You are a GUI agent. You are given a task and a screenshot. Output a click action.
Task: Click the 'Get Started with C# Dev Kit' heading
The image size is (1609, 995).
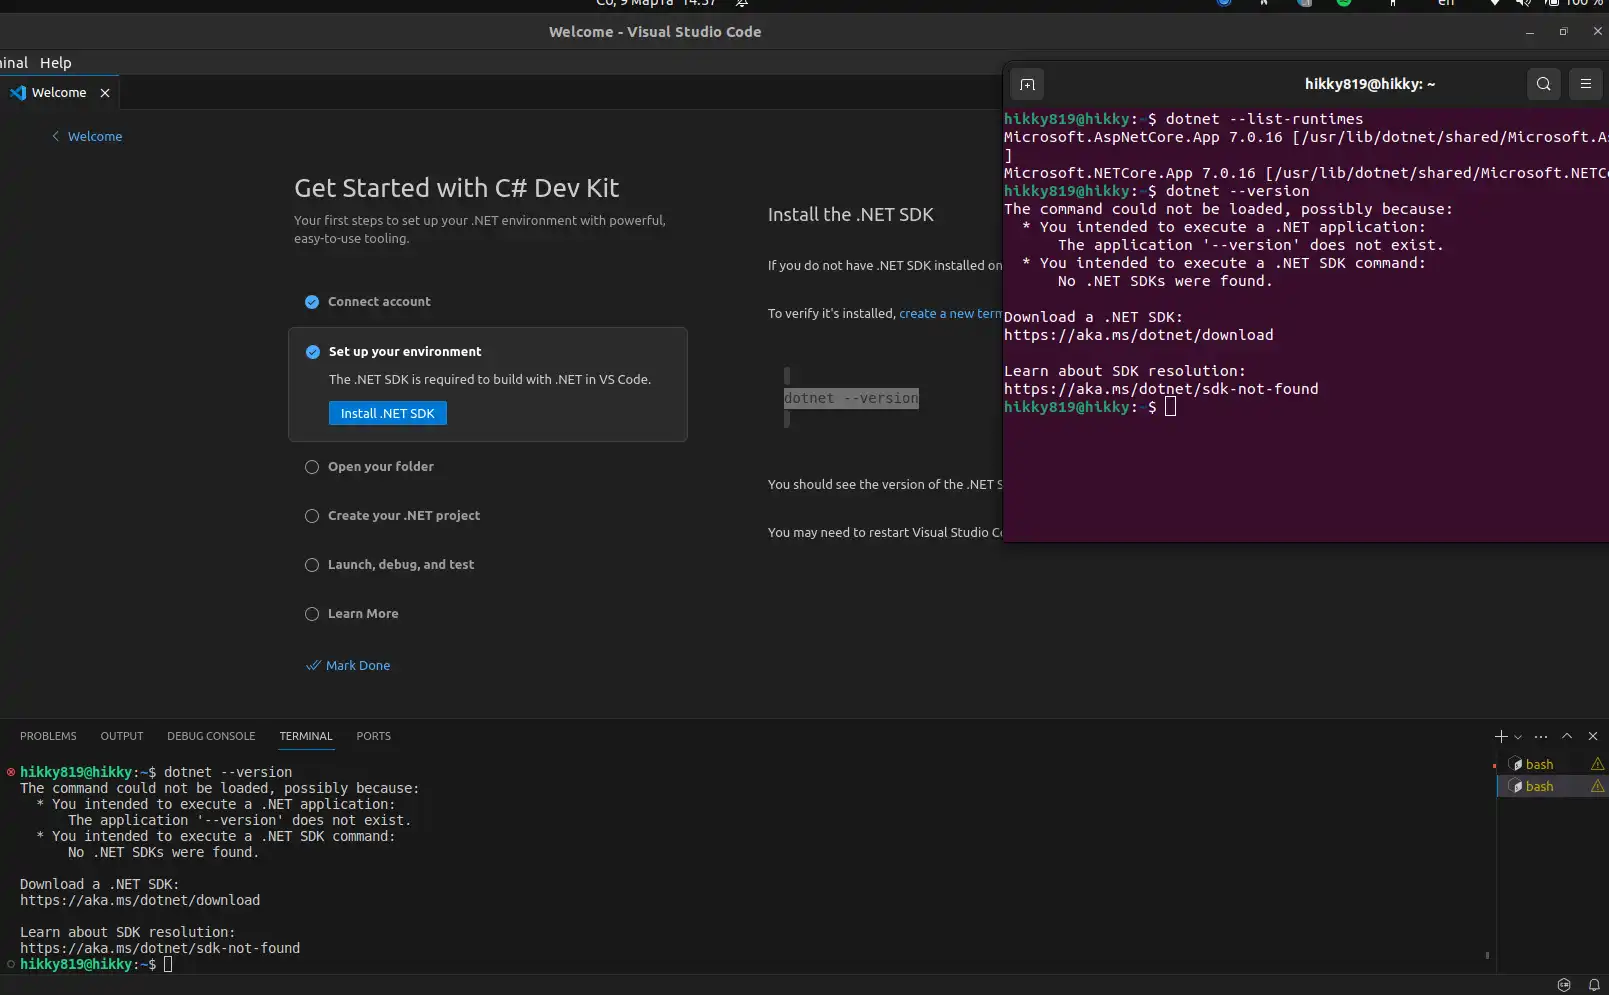pos(456,188)
